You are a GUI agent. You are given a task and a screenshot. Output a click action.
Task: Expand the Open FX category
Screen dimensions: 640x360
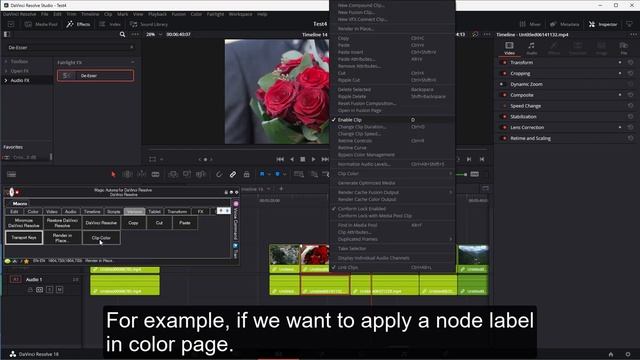click(x=6, y=71)
